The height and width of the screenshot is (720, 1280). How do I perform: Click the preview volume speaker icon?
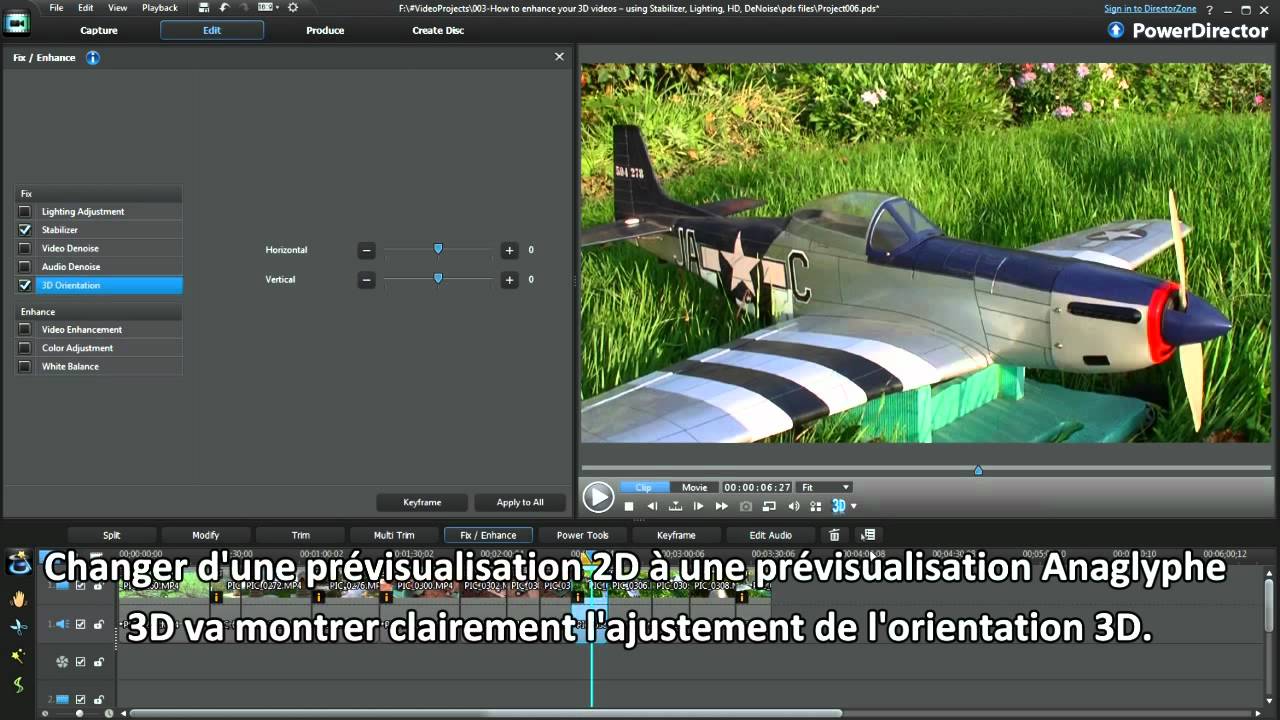(793, 506)
